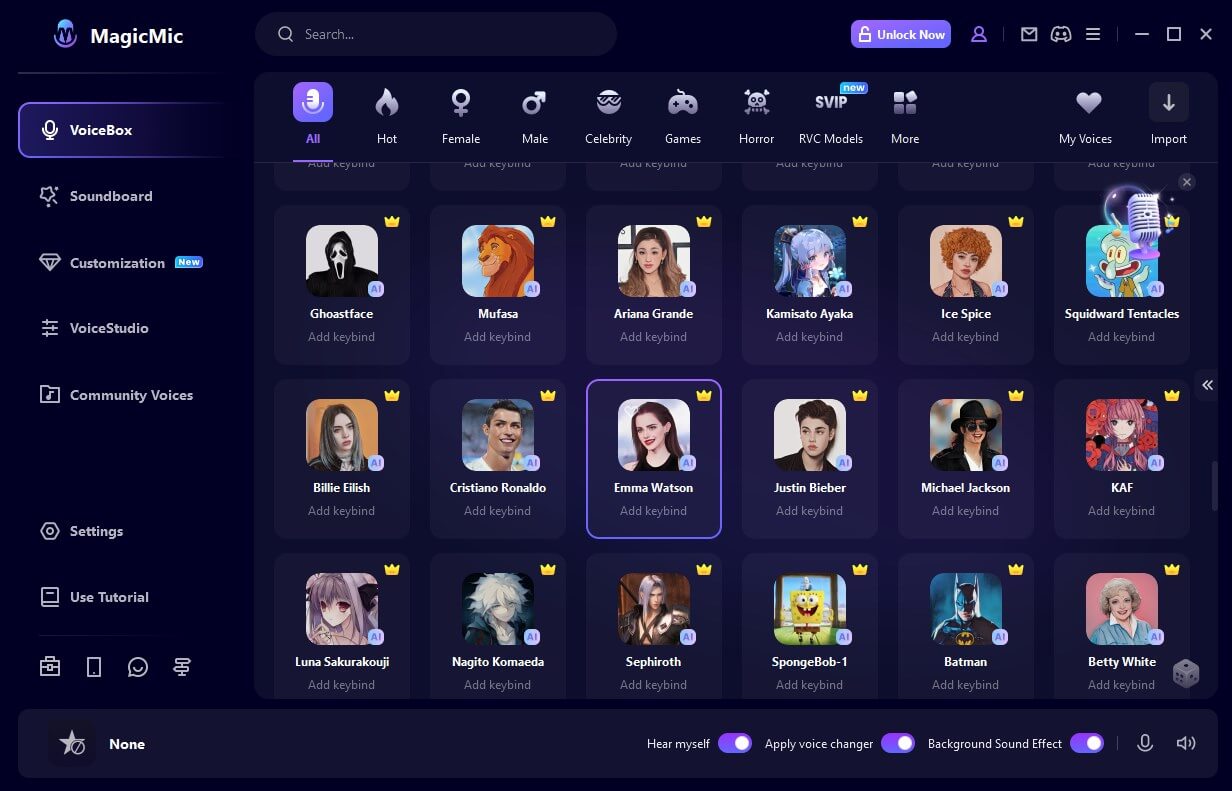Select the Emma Watson voice thumbnail
This screenshot has width=1232, height=791.
point(654,435)
